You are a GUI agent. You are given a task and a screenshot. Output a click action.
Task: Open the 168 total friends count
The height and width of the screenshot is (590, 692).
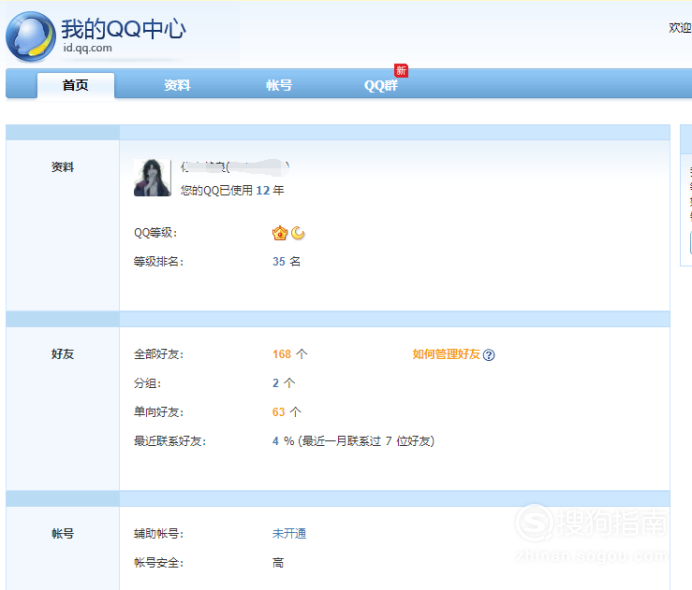point(282,354)
